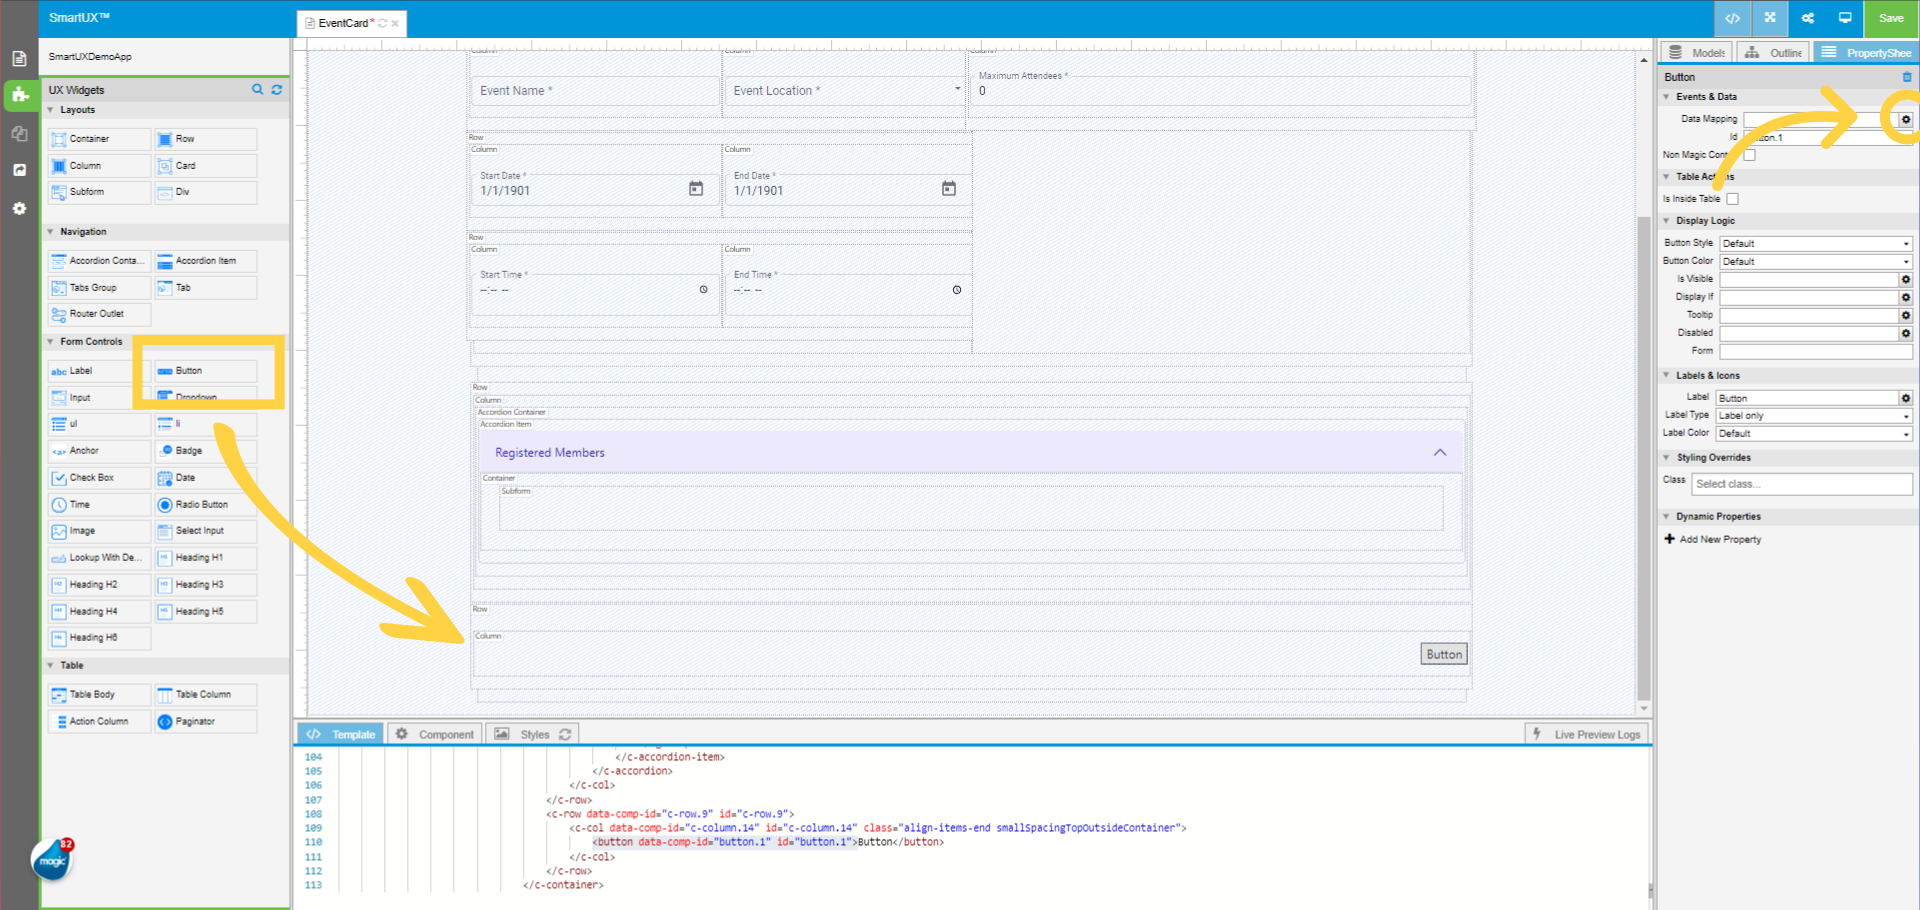Click the Data Mapping gear icon

click(x=1905, y=120)
